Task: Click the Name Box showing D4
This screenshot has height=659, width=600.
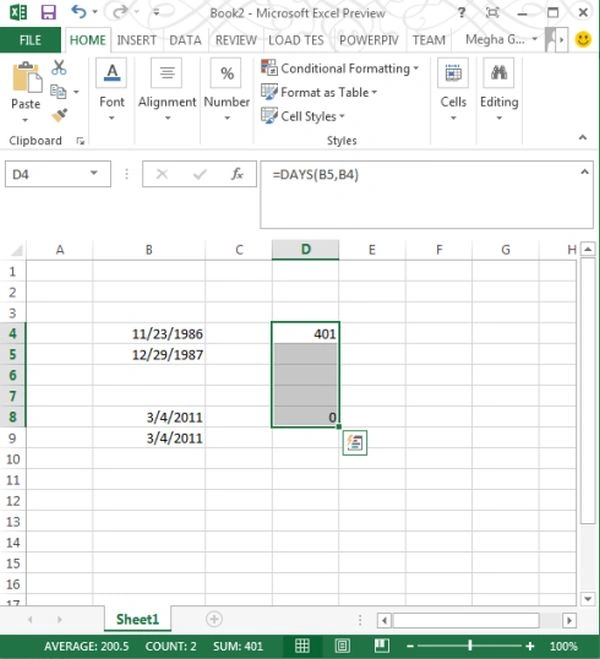Action: [46, 174]
